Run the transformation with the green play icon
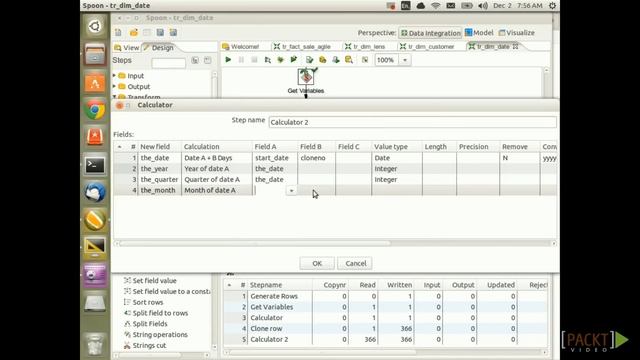This screenshot has height=360, width=640. [x=228, y=60]
